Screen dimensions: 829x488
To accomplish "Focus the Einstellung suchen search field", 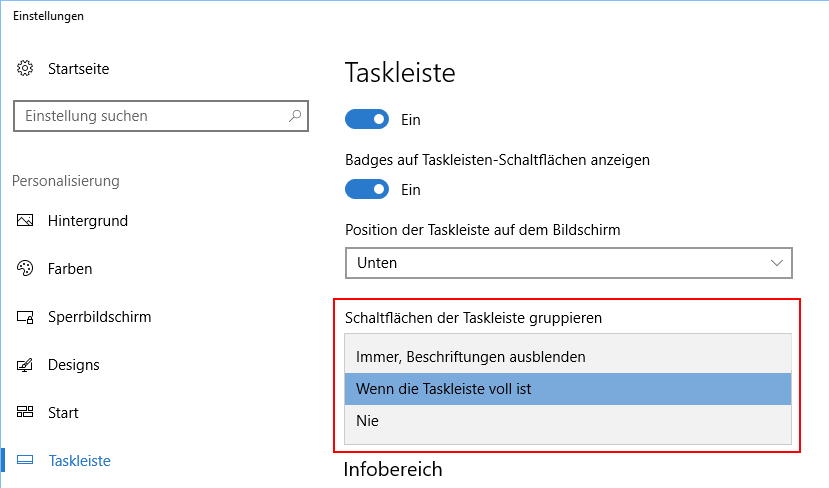I will click(x=161, y=116).
